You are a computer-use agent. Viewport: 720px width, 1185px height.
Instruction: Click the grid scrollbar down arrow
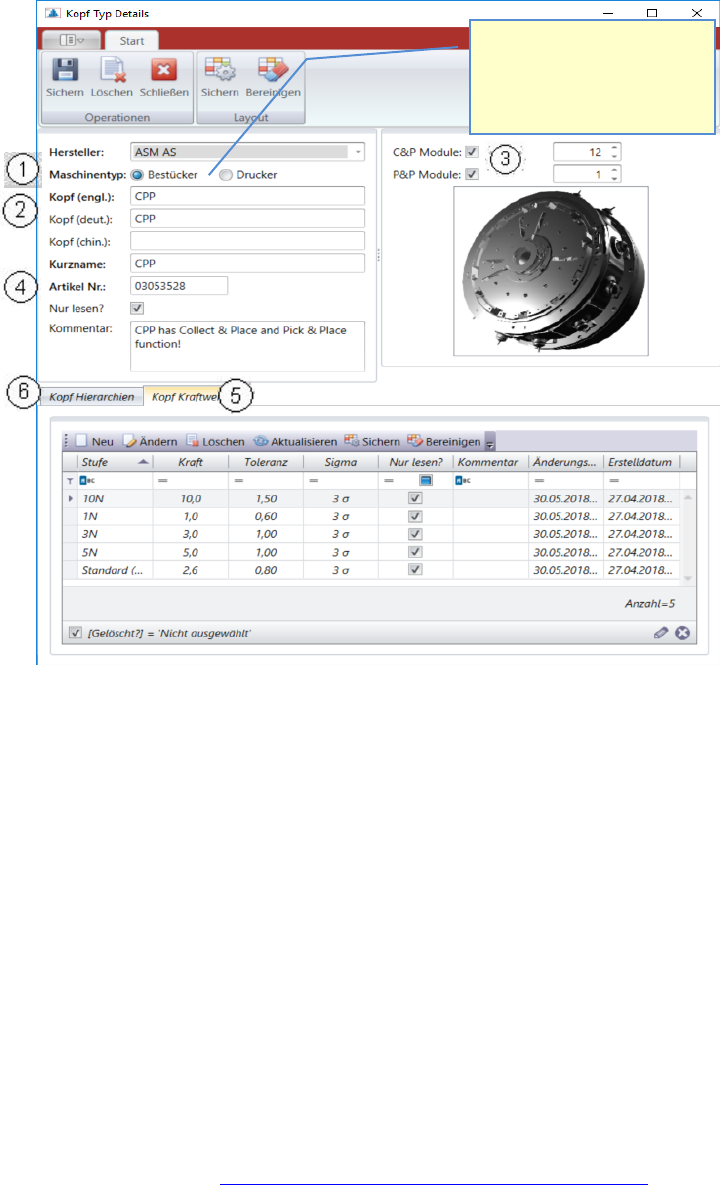point(688,578)
